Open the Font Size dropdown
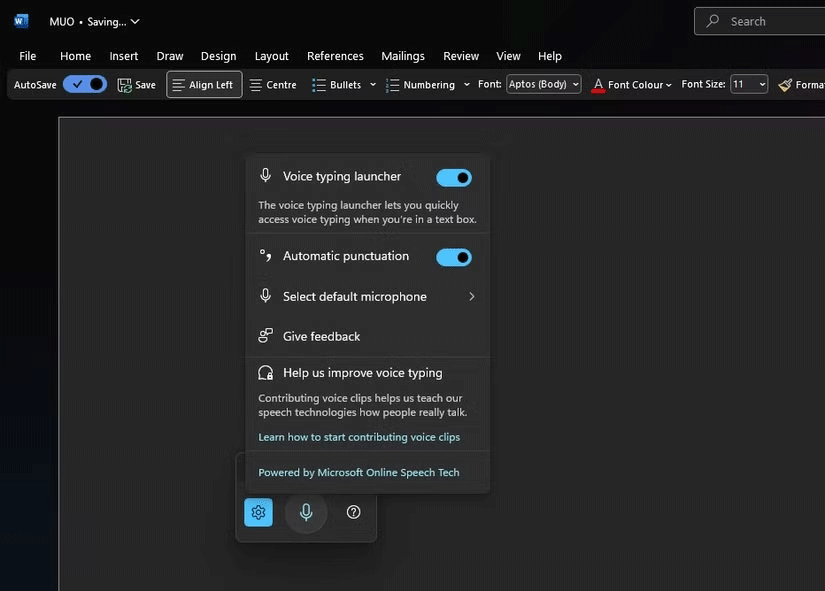Screen dimensions: 825x591 [749, 85]
